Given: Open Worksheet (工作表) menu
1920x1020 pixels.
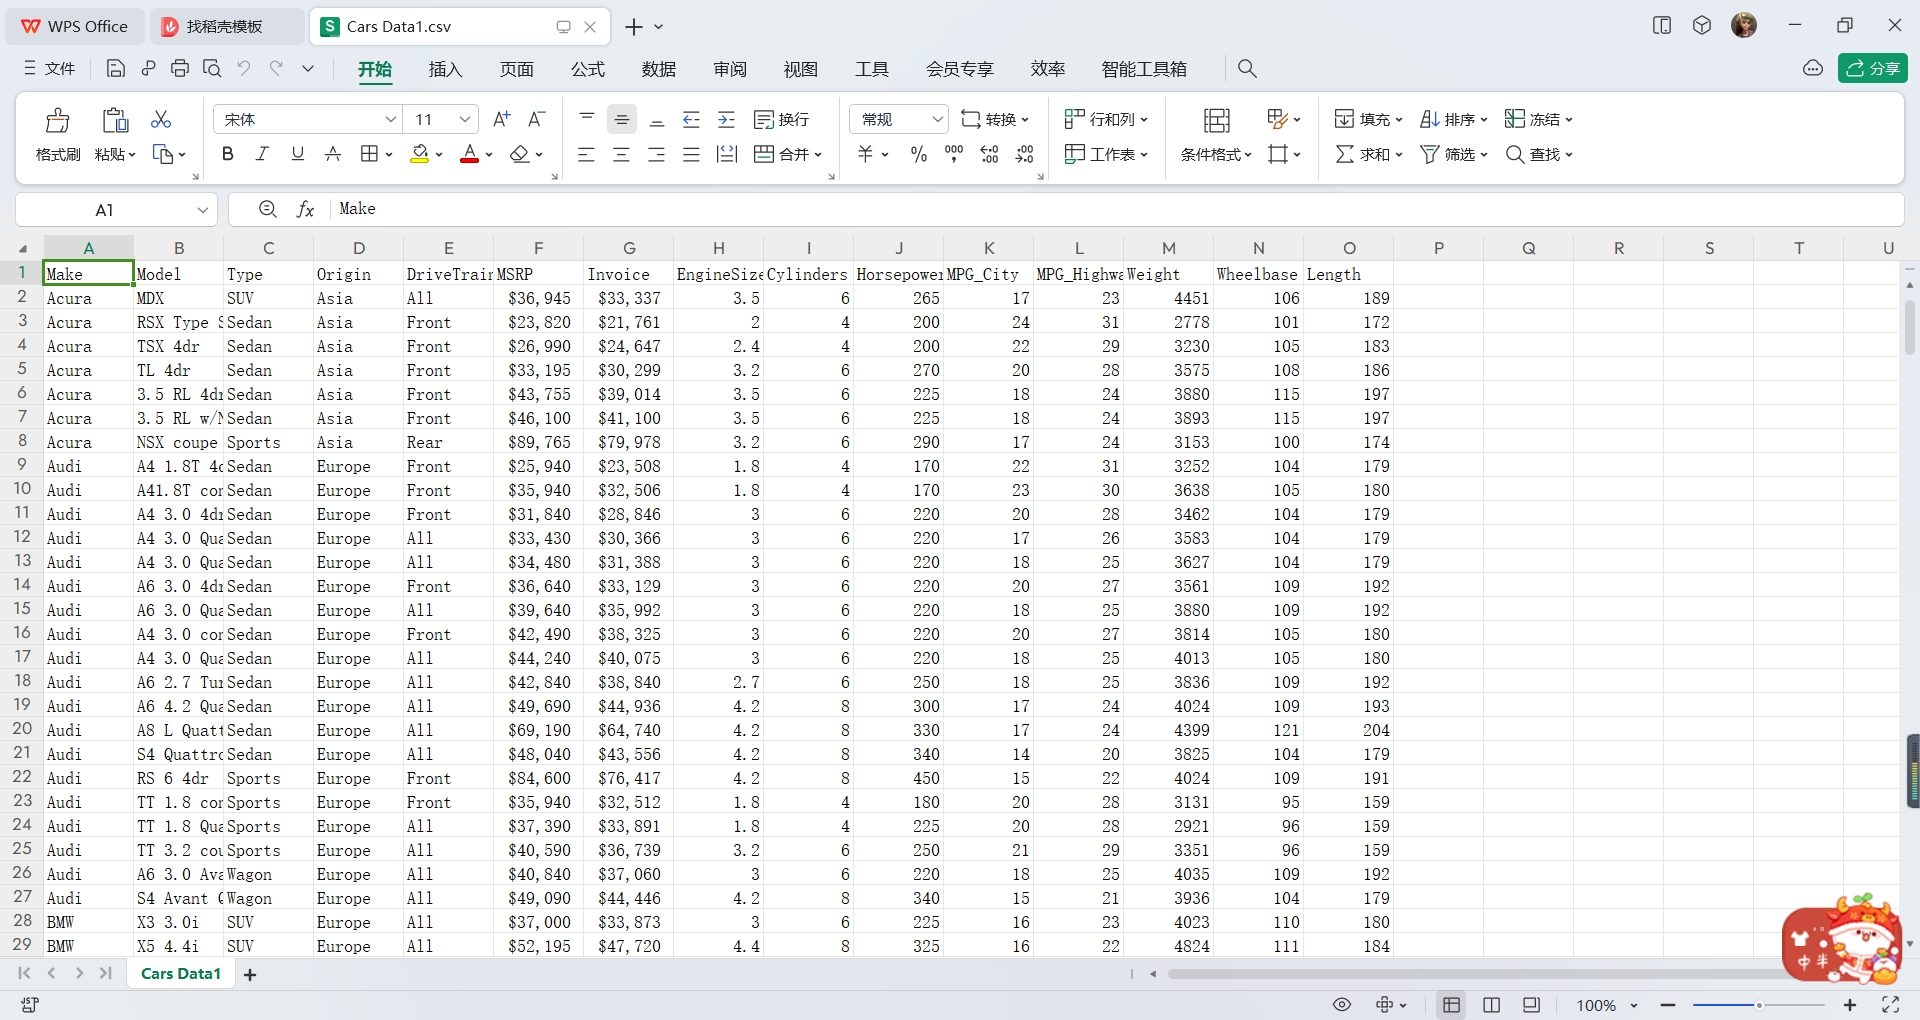Looking at the screenshot, I should [x=1106, y=154].
